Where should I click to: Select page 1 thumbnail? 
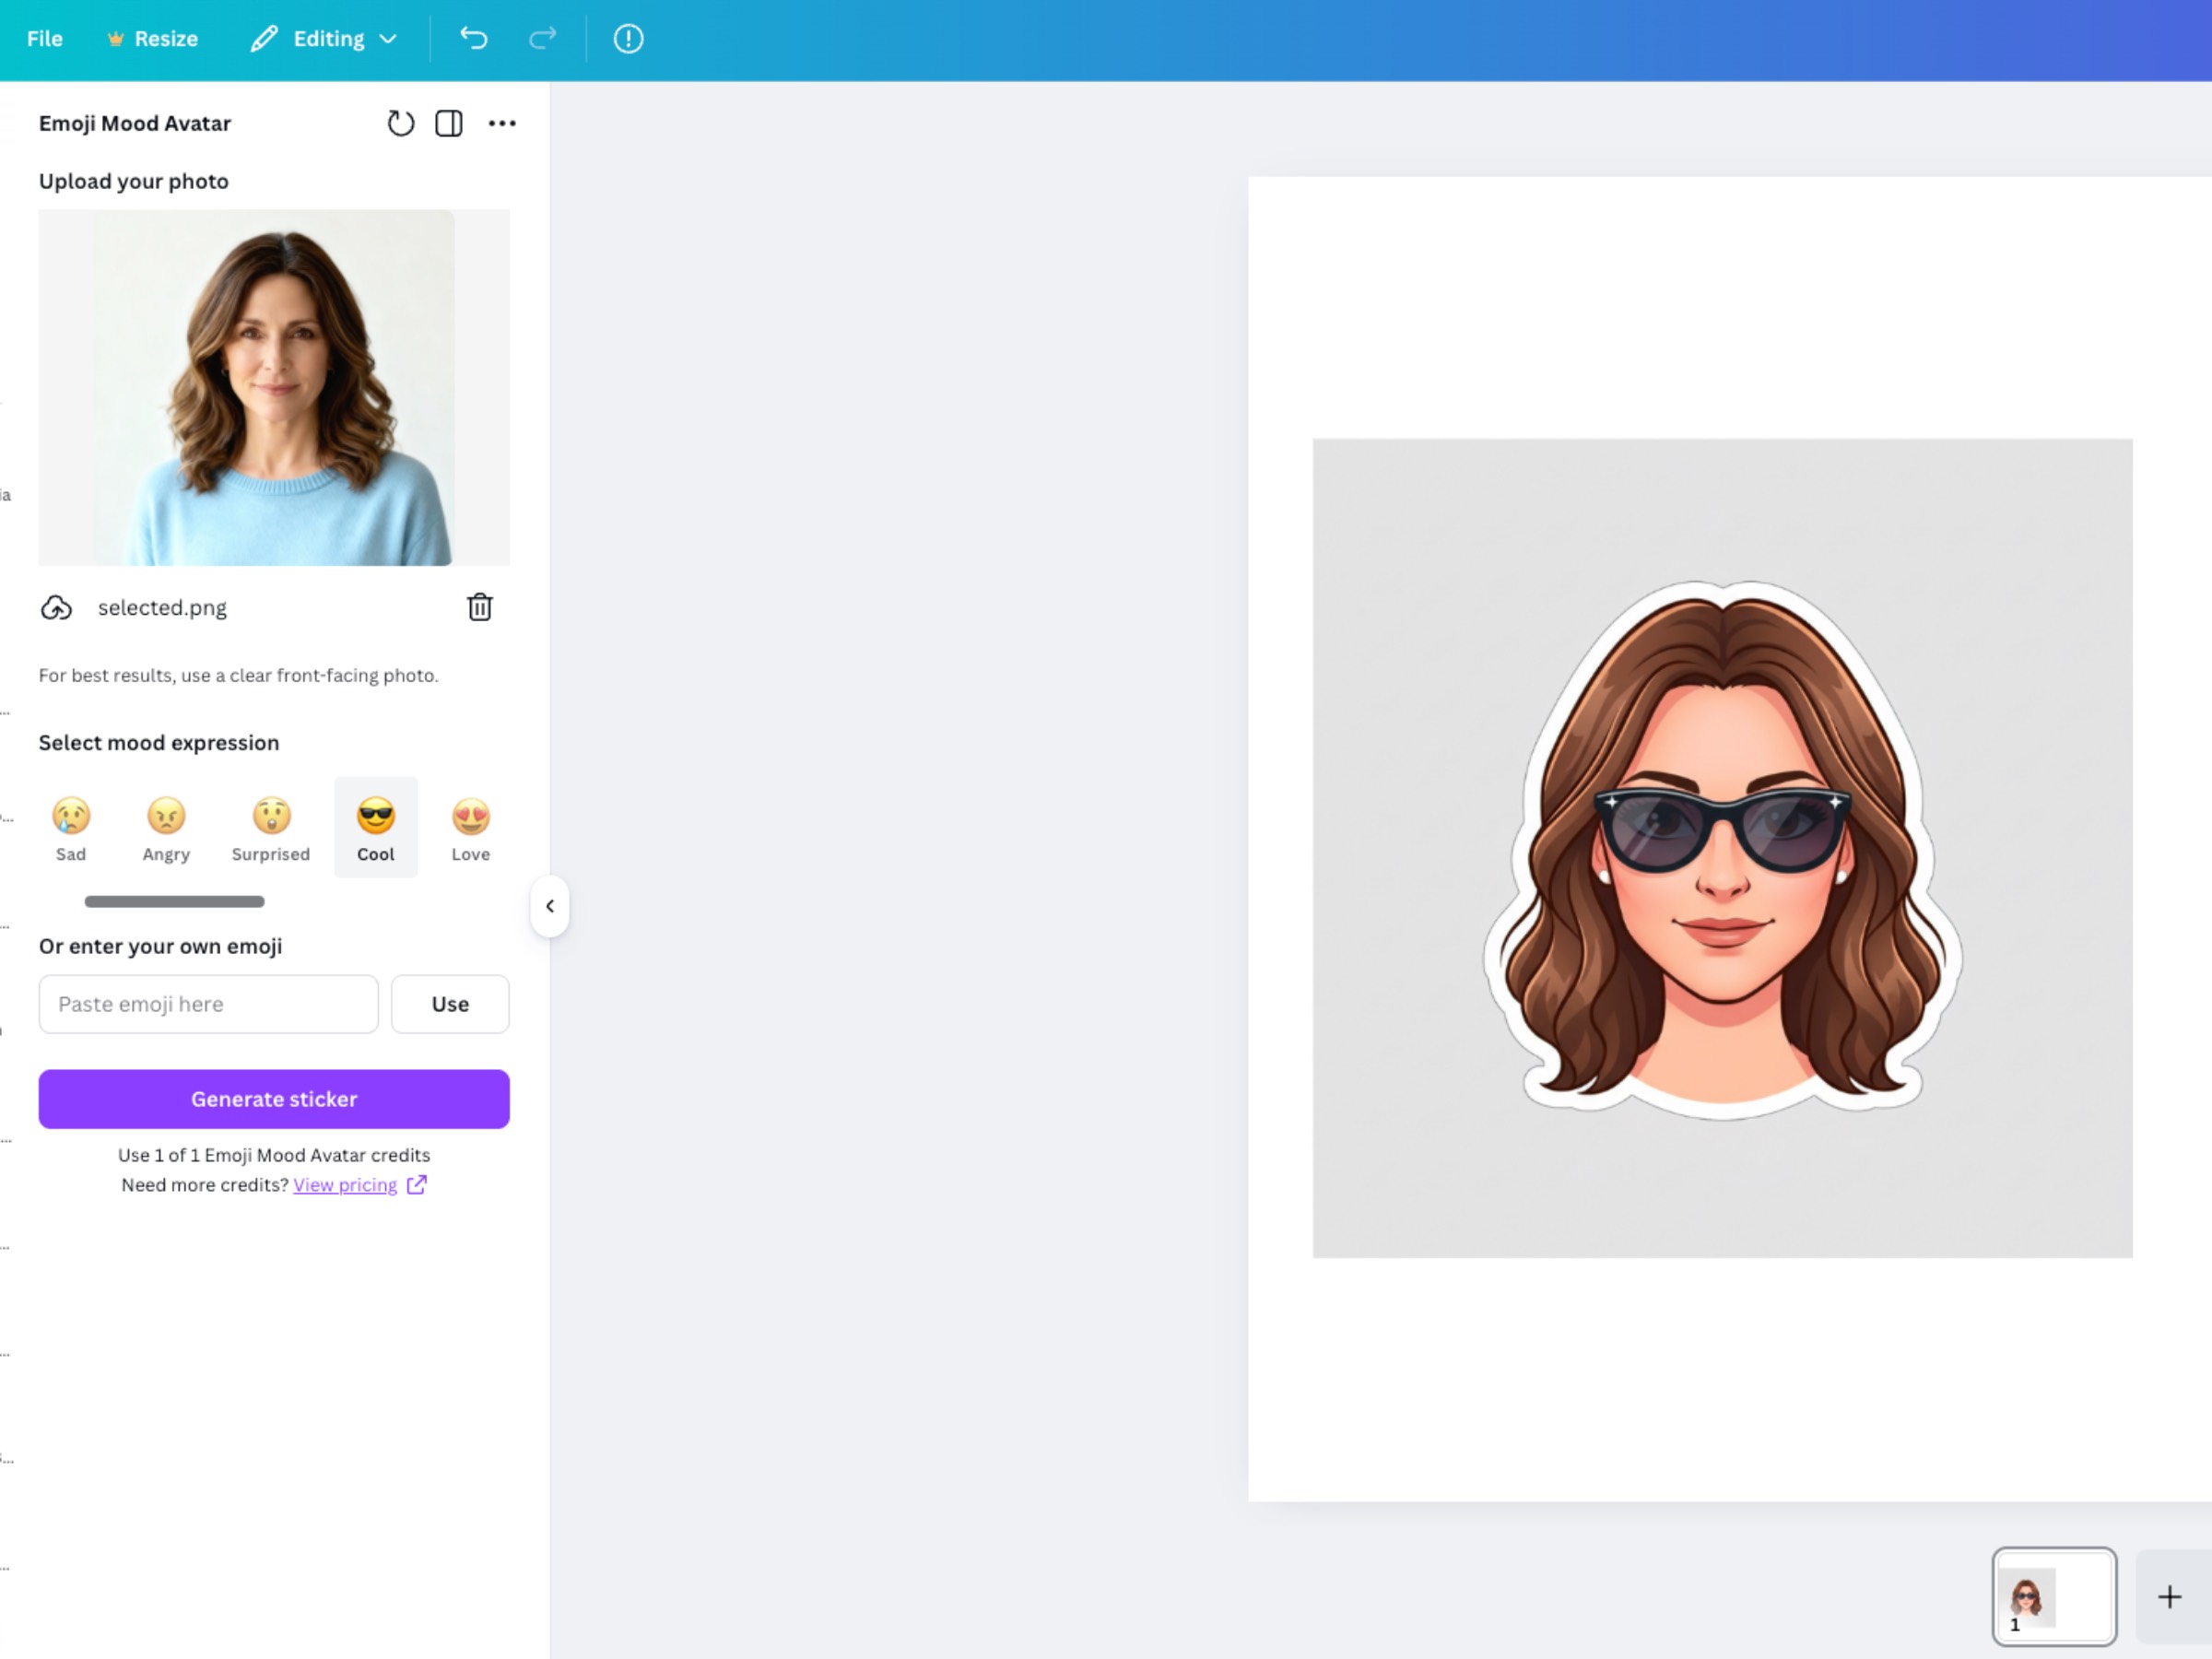2054,1597
